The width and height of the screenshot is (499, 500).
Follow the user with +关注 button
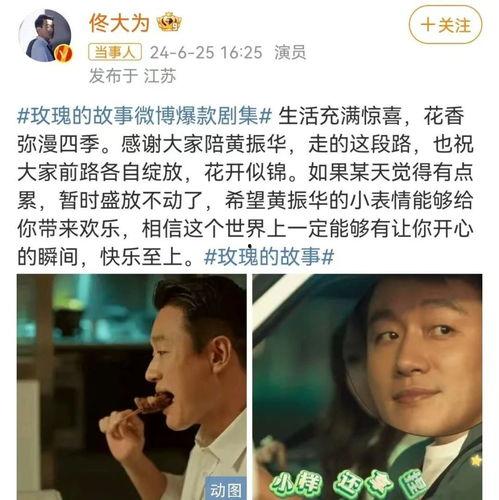tap(445, 25)
